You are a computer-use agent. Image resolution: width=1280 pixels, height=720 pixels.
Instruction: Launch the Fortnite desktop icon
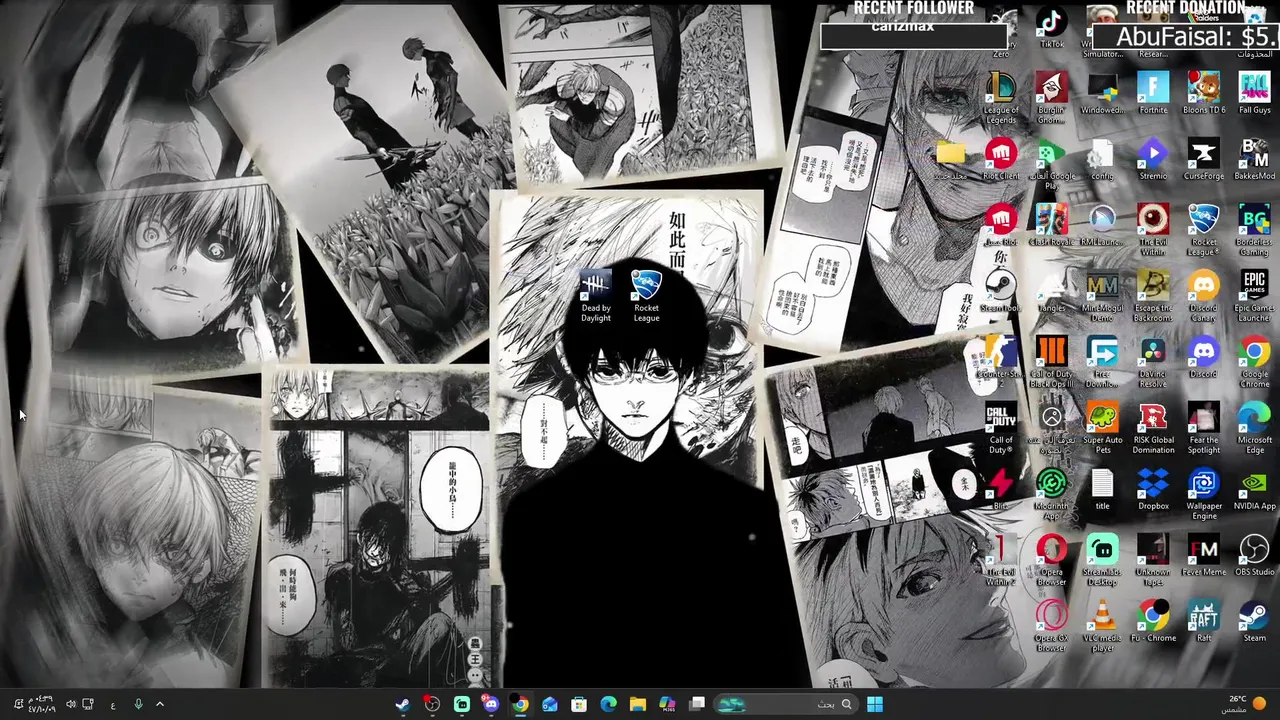click(1153, 92)
